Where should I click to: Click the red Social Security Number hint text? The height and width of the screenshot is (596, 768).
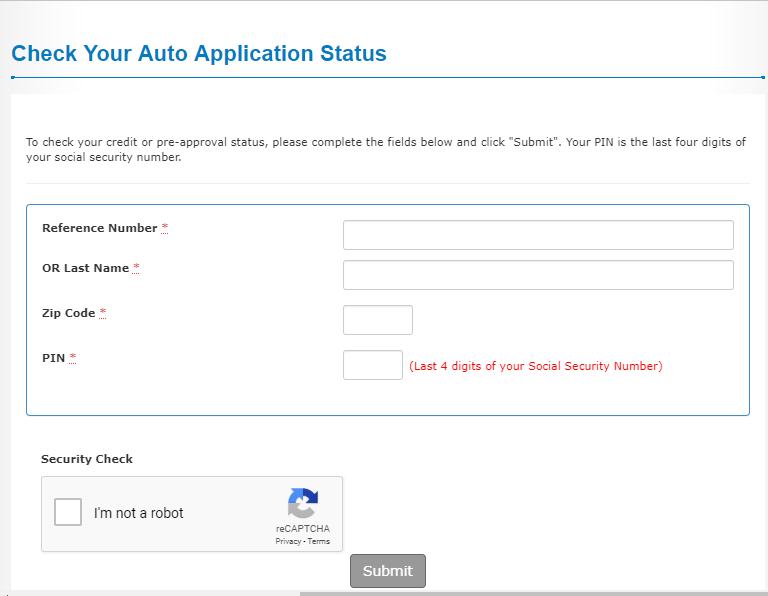pyautogui.click(x=535, y=366)
